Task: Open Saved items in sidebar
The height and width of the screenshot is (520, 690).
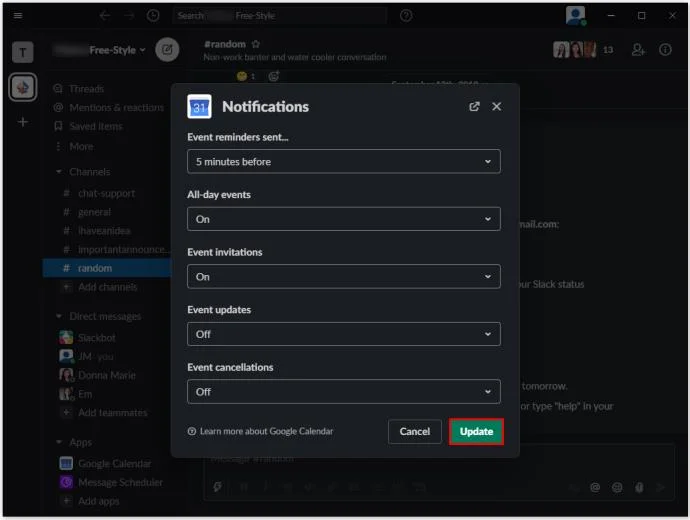Action: tap(95, 126)
